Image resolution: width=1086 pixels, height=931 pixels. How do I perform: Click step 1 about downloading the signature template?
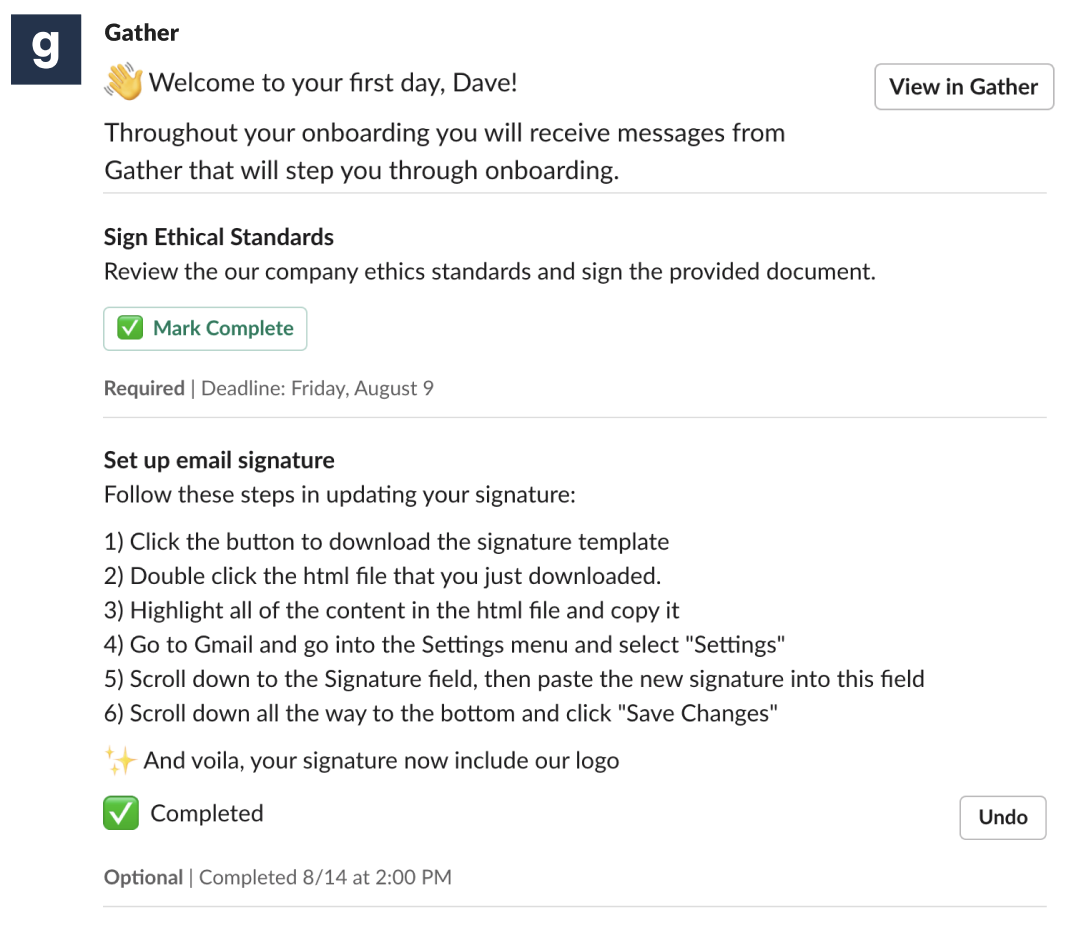pos(386,542)
